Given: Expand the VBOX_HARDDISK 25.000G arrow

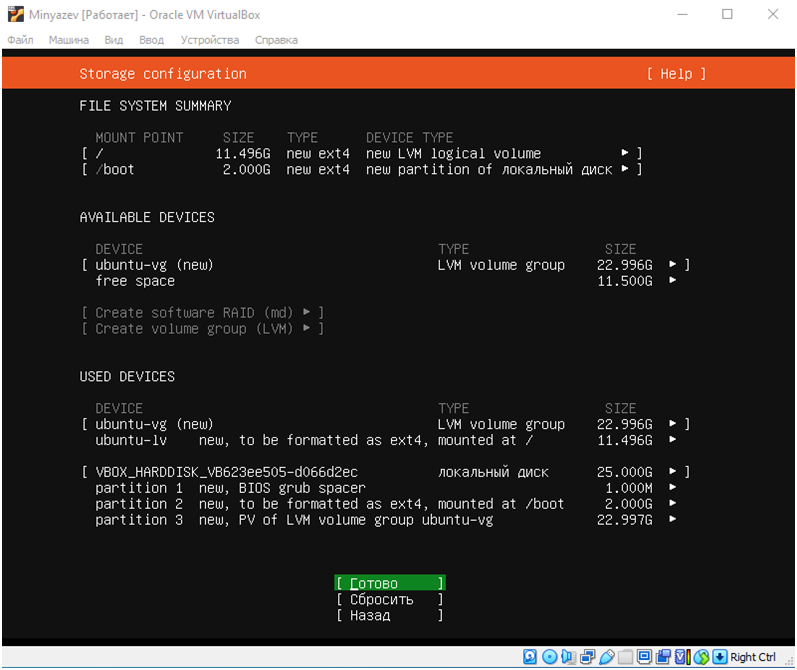Looking at the screenshot, I should coord(672,471).
